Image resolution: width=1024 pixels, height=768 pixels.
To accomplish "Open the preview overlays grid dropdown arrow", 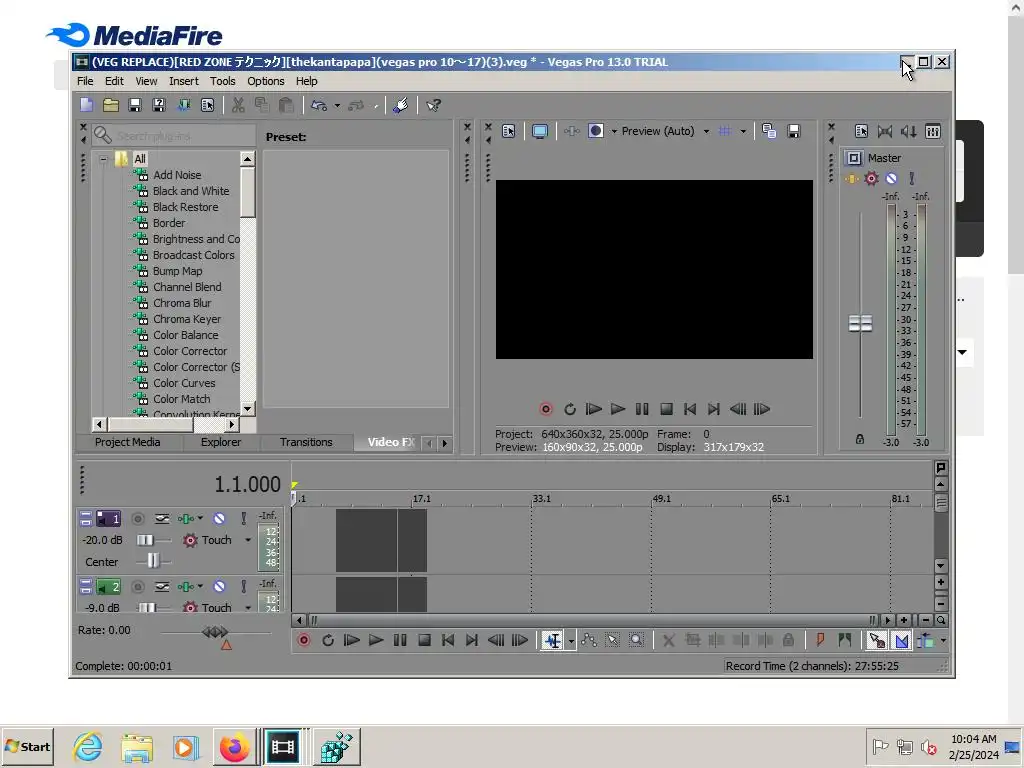I will [x=743, y=131].
